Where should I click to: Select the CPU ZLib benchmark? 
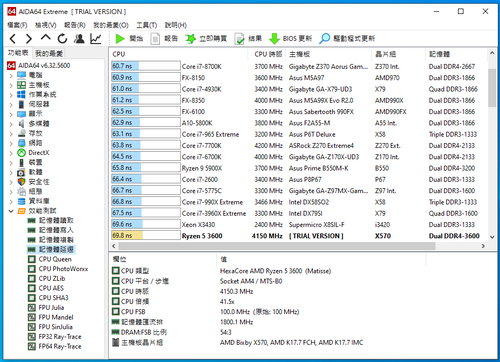click(x=46, y=278)
